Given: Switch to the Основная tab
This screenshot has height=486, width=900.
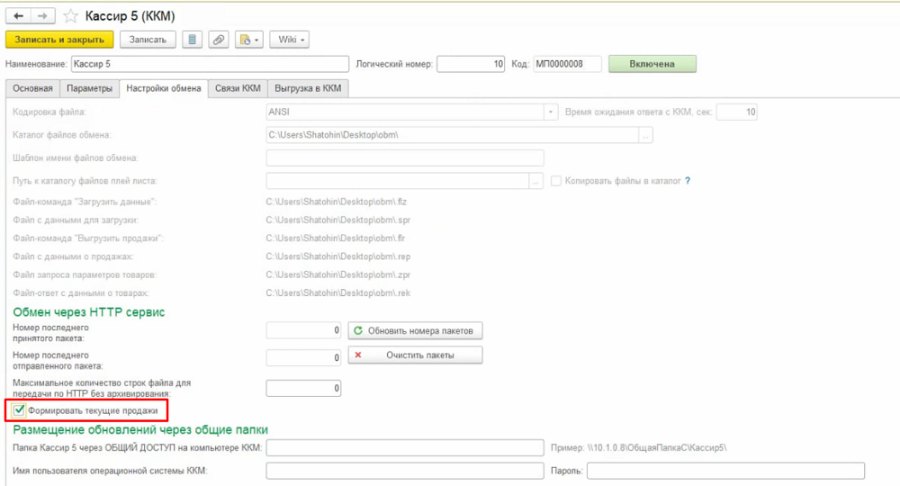Looking at the screenshot, I should (33, 88).
